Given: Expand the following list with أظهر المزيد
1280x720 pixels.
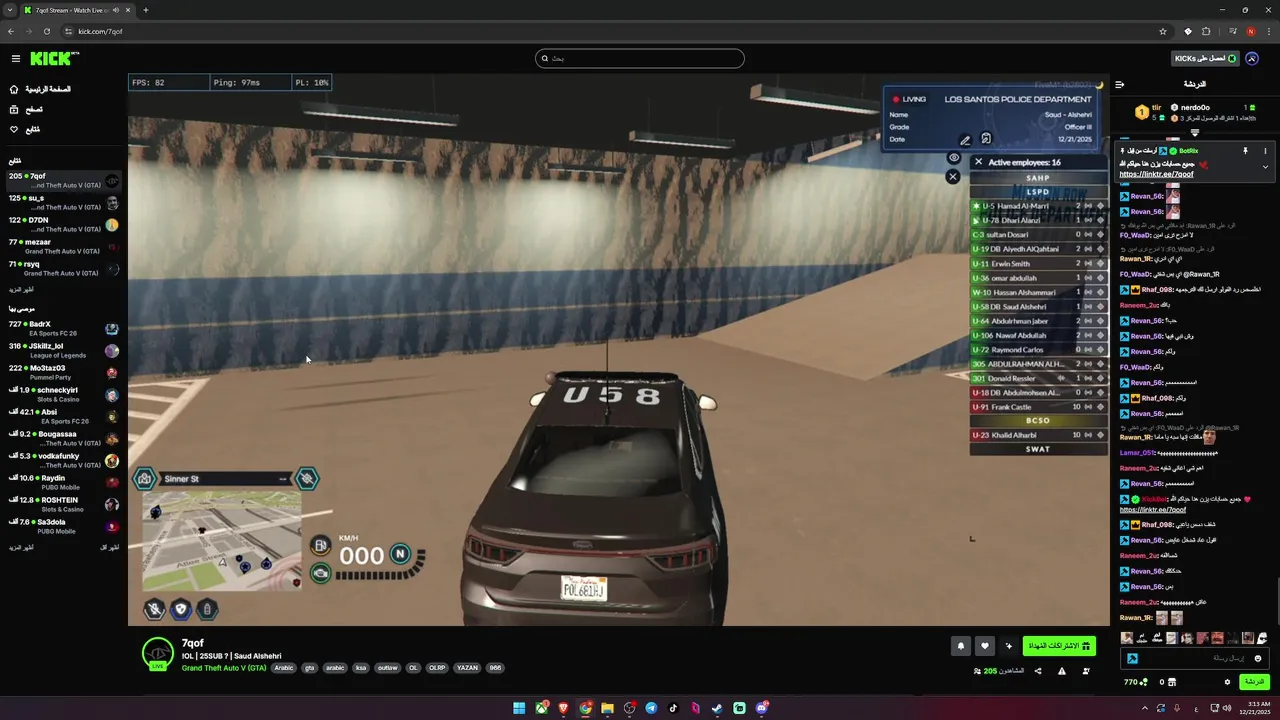Looking at the screenshot, I should (x=21, y=289).
